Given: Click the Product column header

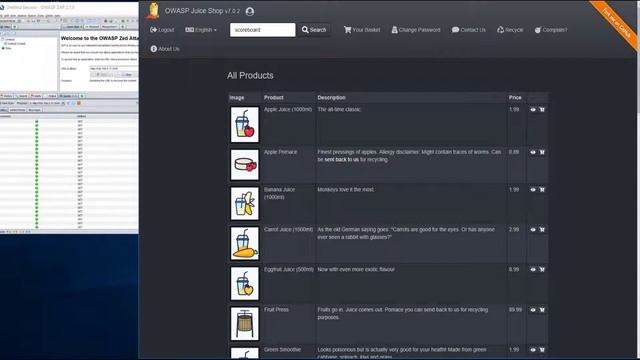Looking at the screenshot, I should 273,98.
